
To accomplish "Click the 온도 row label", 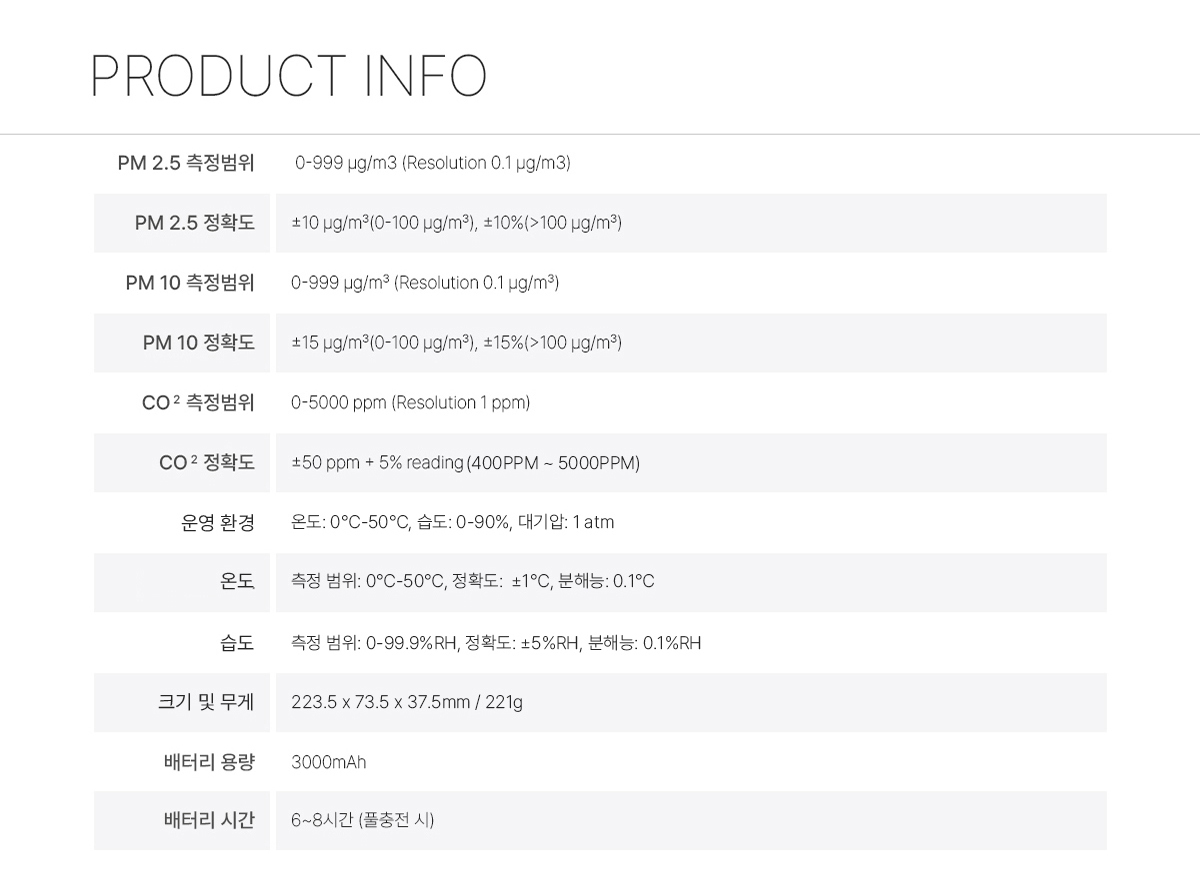I will (237, 582).
